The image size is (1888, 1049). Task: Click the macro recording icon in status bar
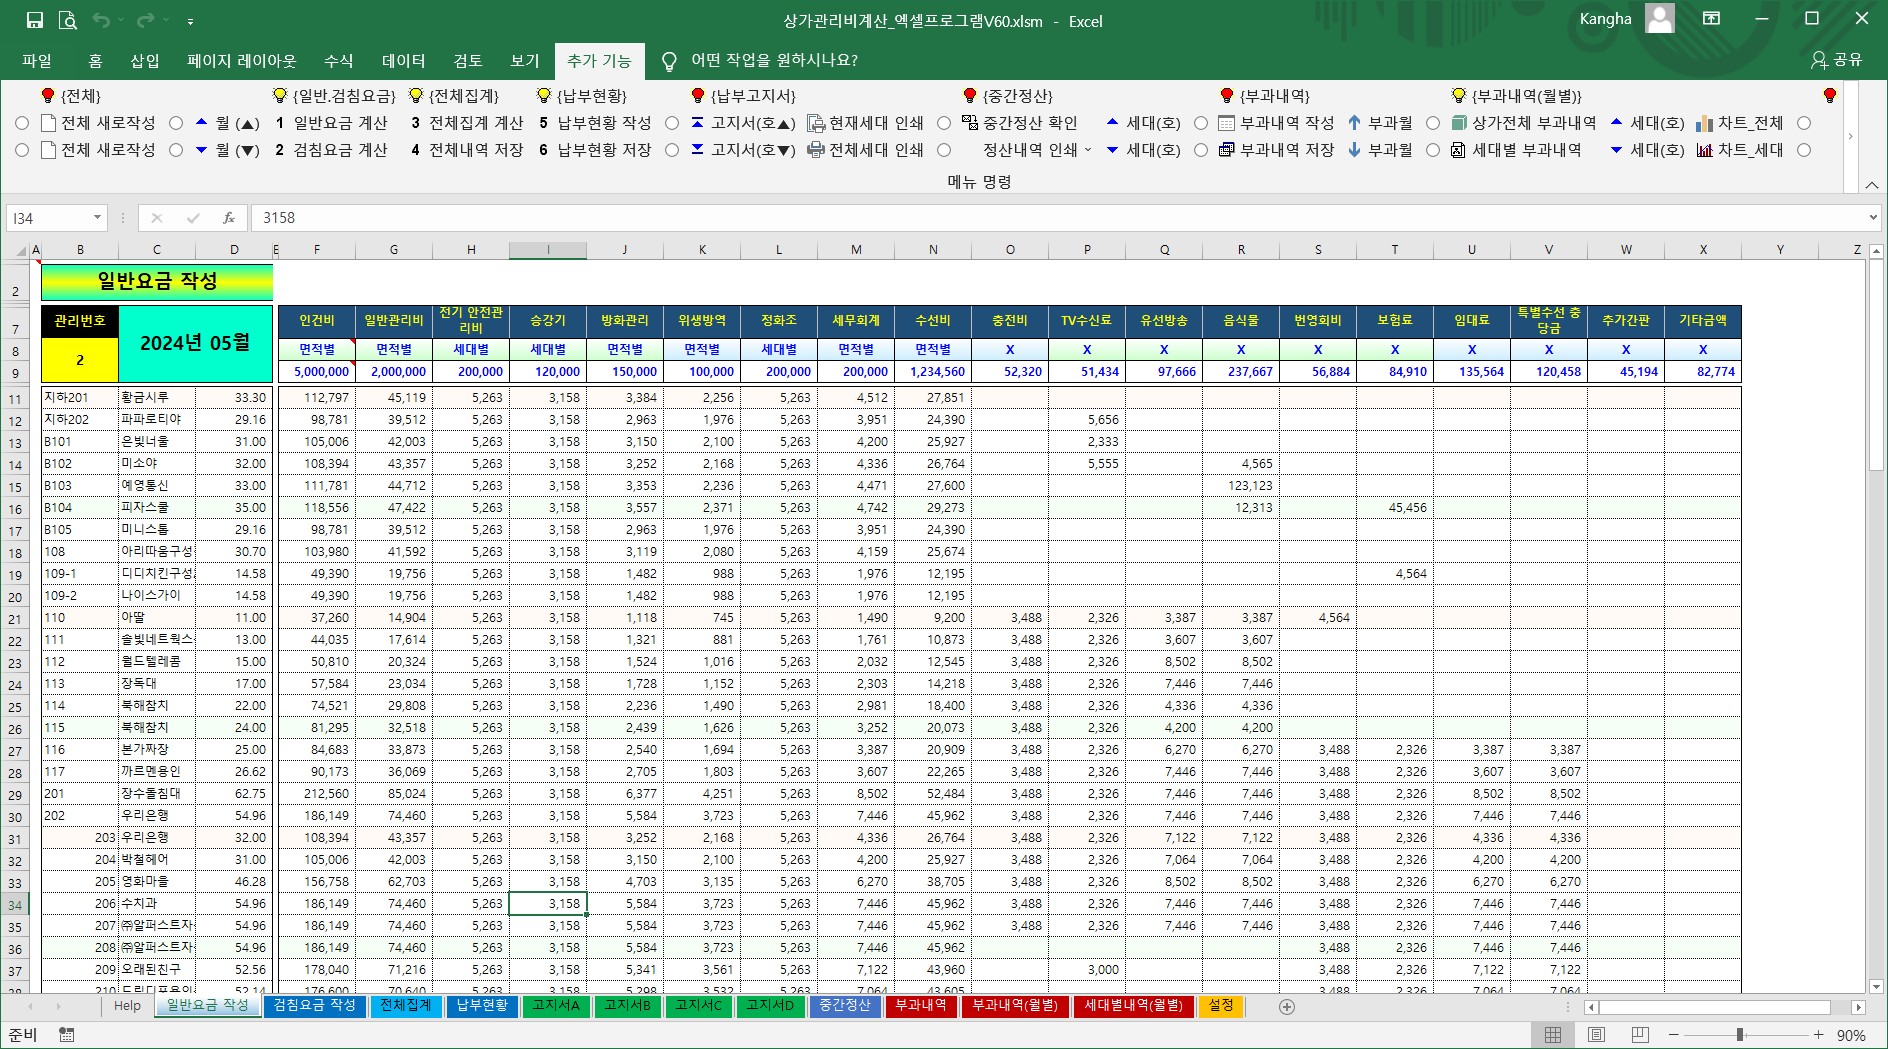(67, 1035)
